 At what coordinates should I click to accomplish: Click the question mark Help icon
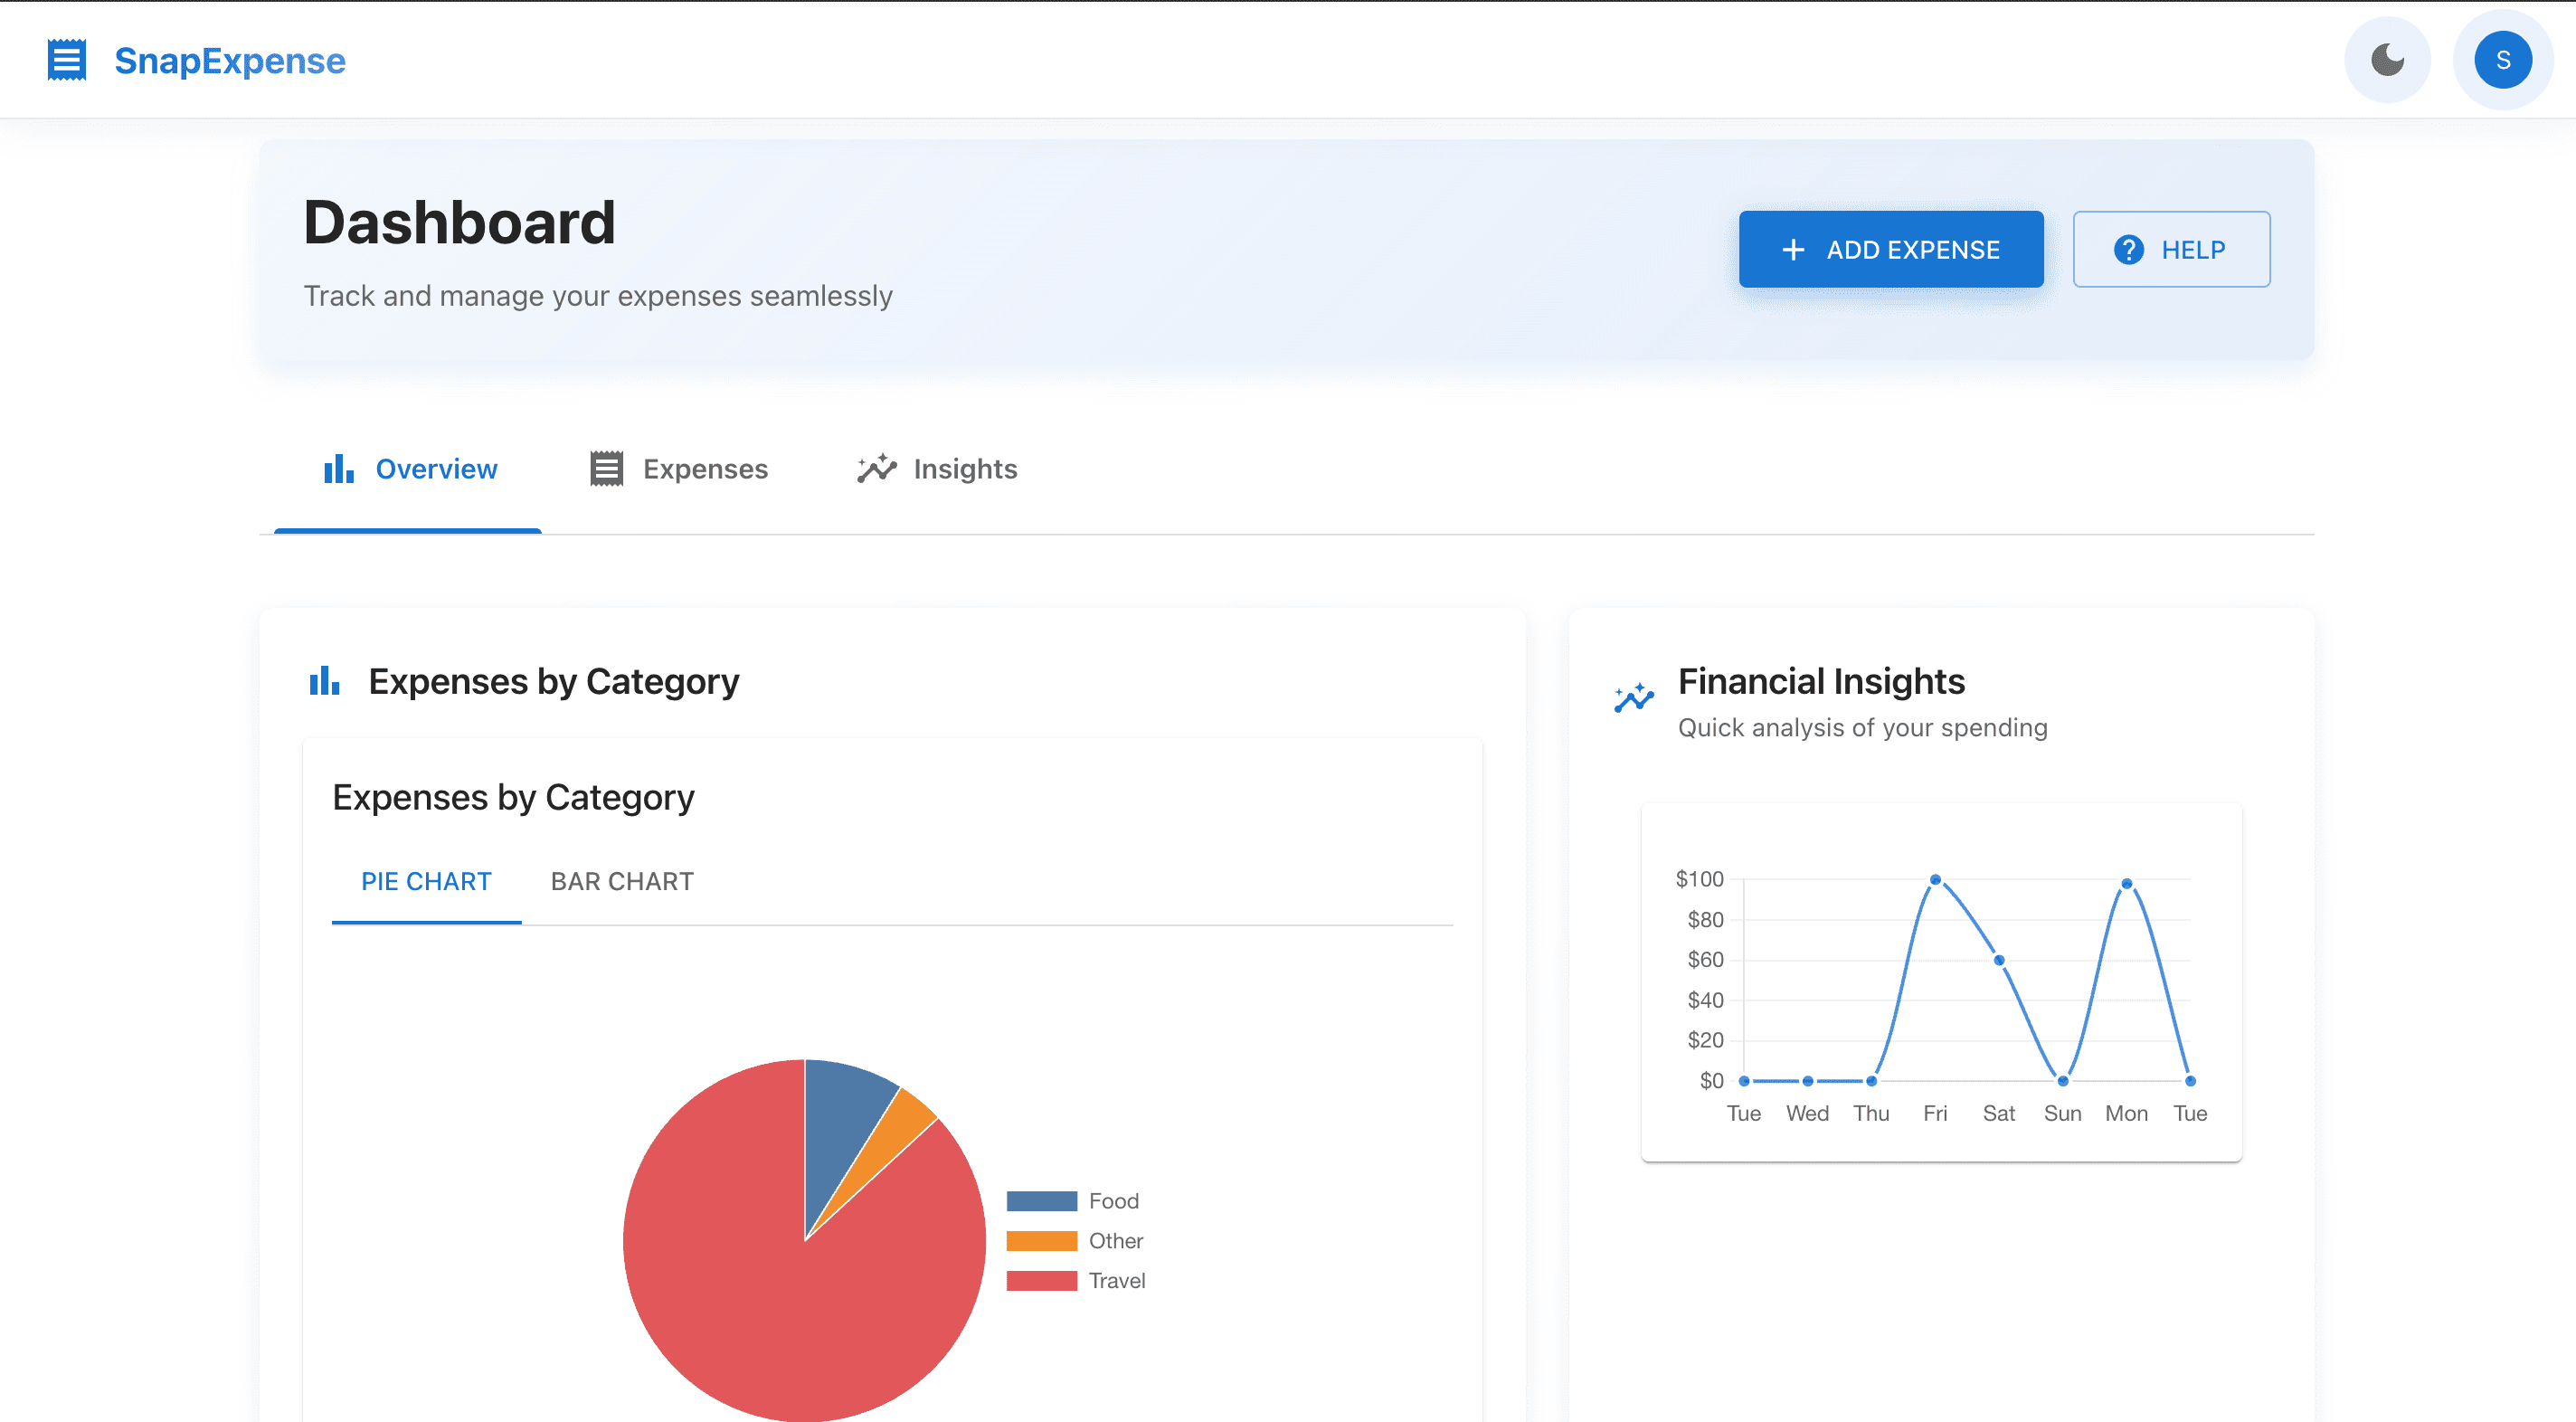[2128, 250]
